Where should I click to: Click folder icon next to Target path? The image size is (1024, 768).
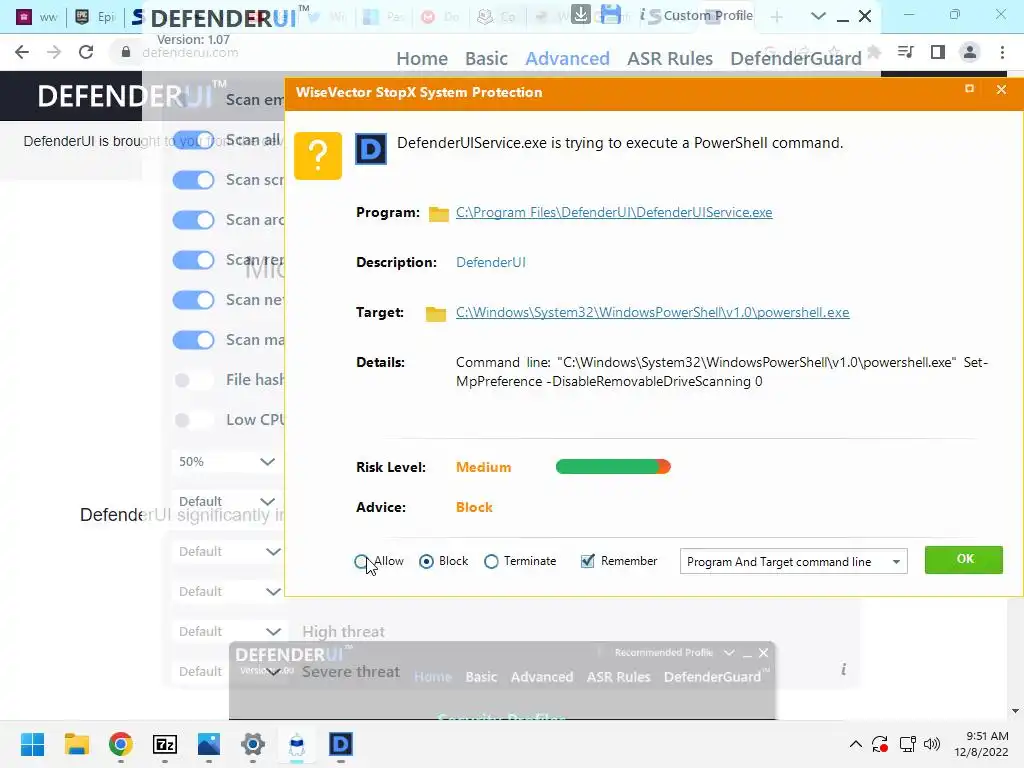[x=436, y=314]
